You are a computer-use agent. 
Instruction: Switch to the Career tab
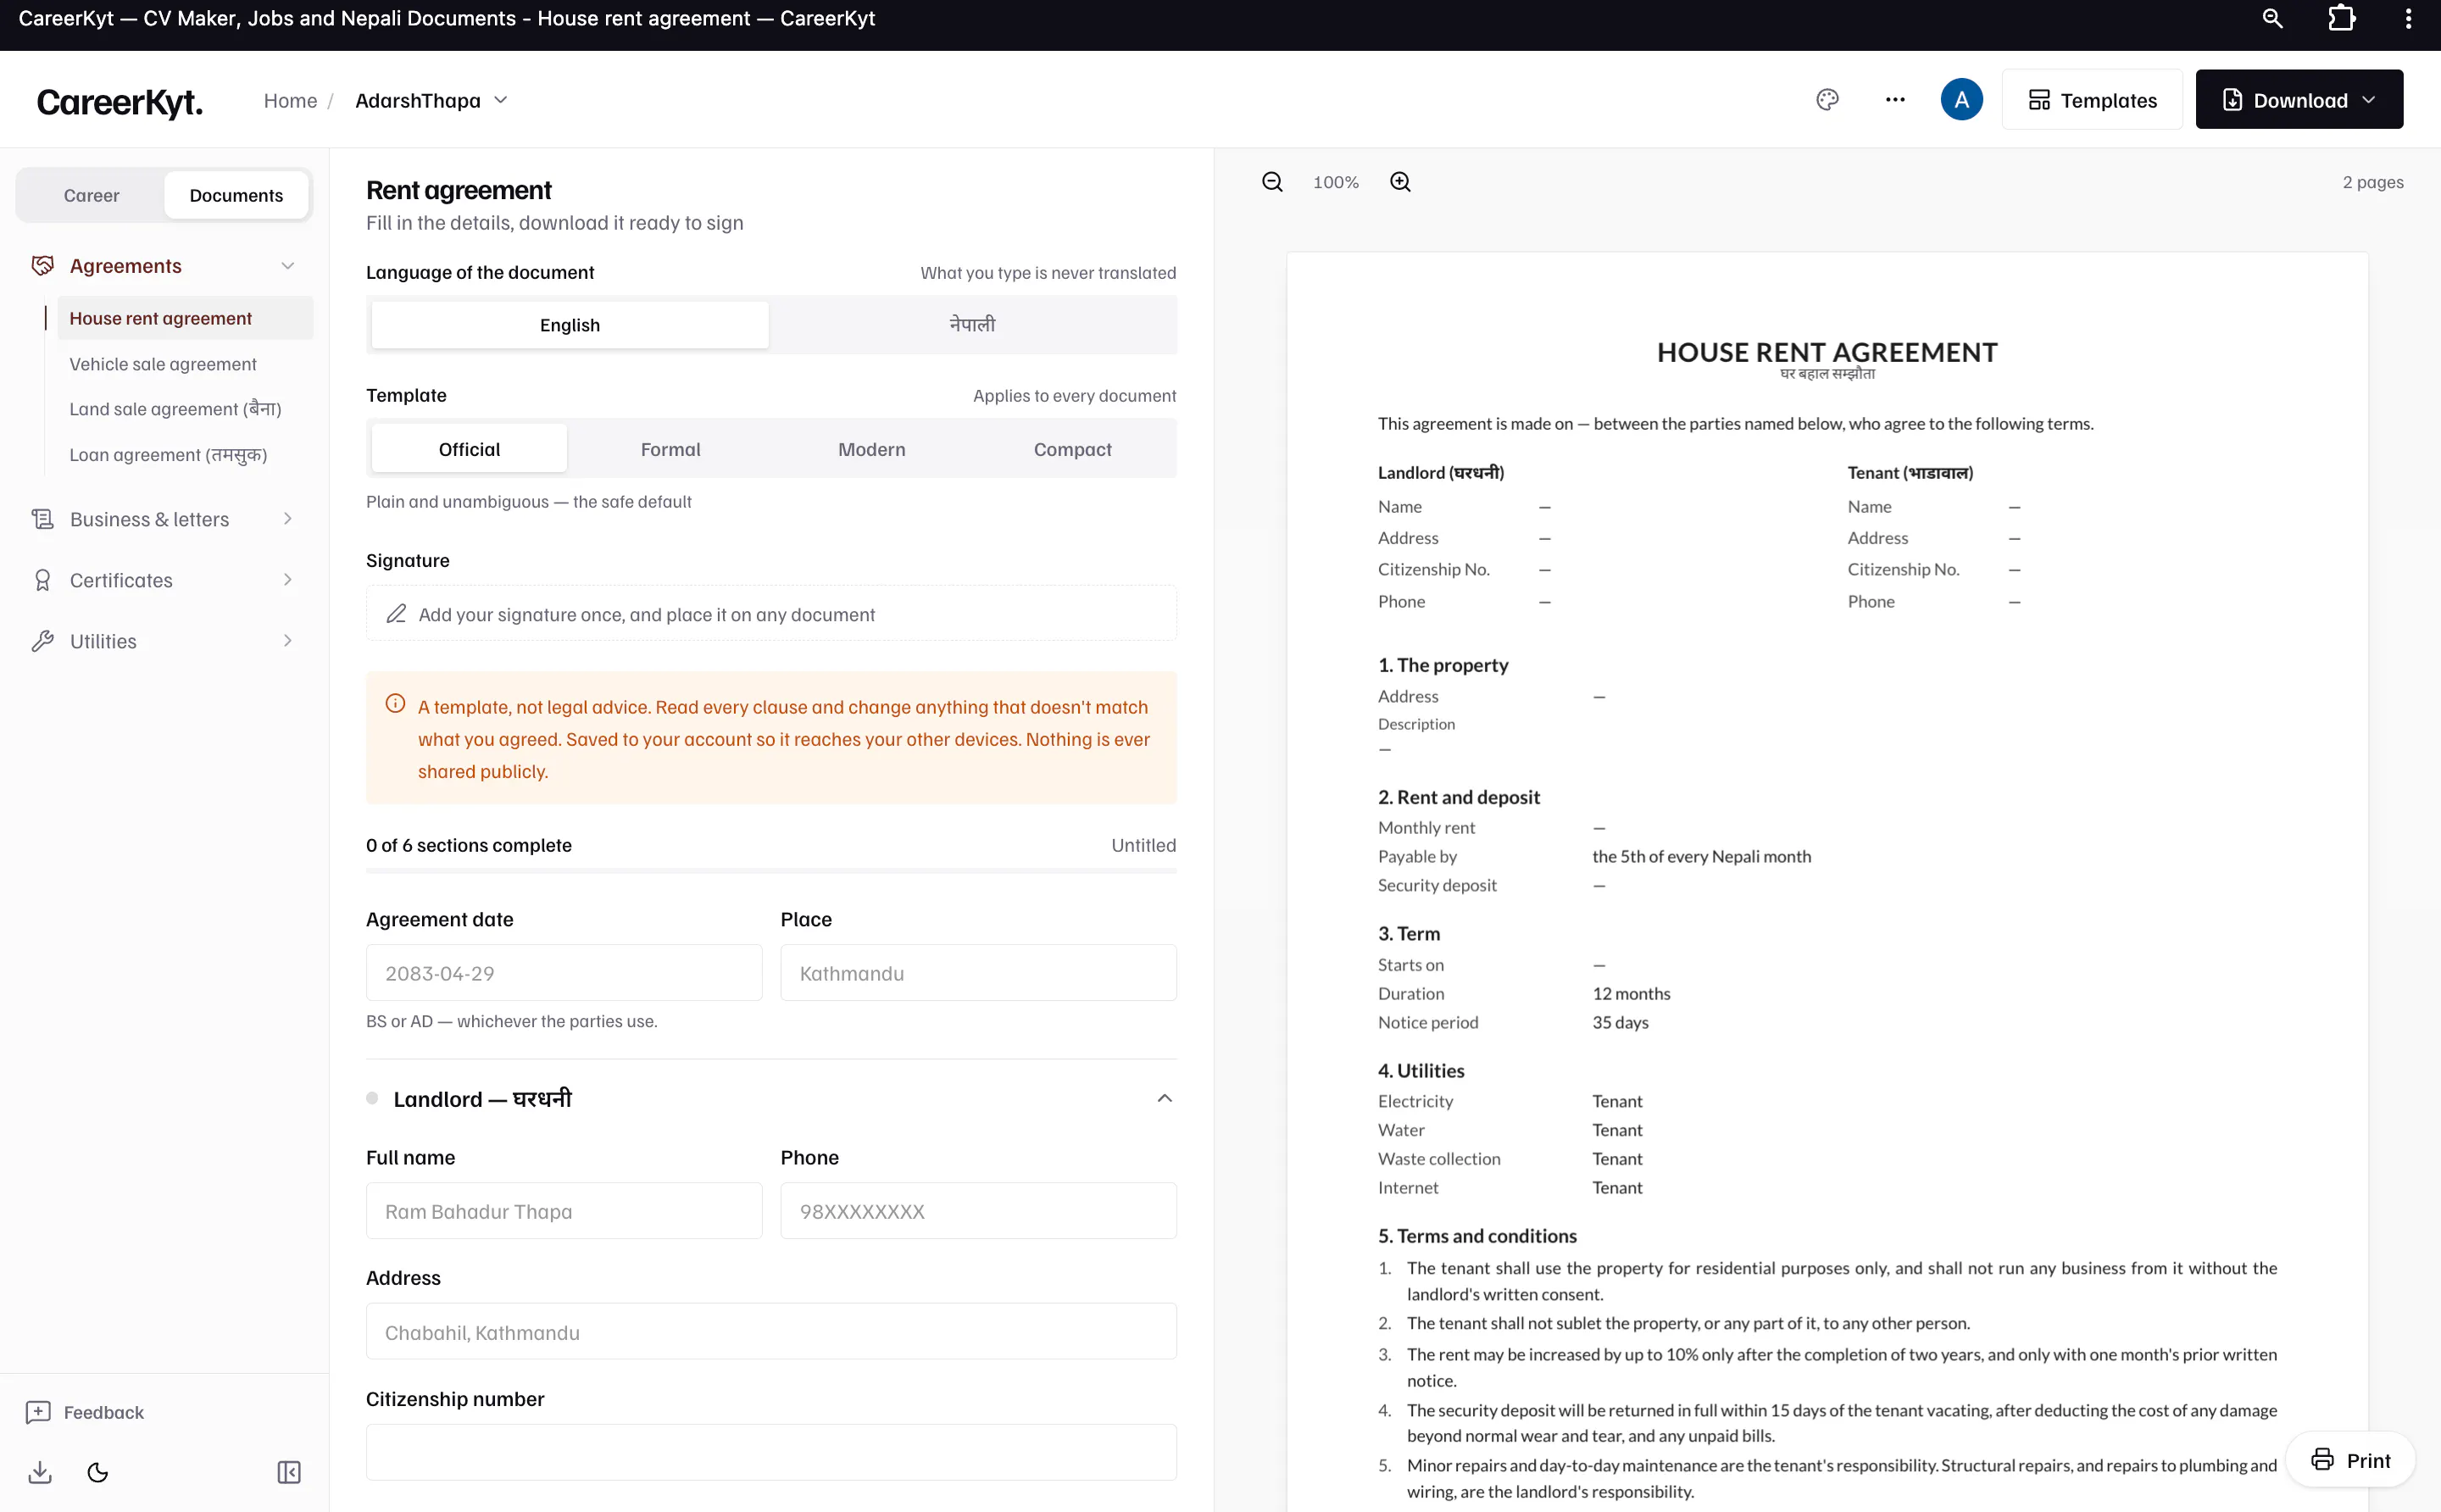pos(91,195)
